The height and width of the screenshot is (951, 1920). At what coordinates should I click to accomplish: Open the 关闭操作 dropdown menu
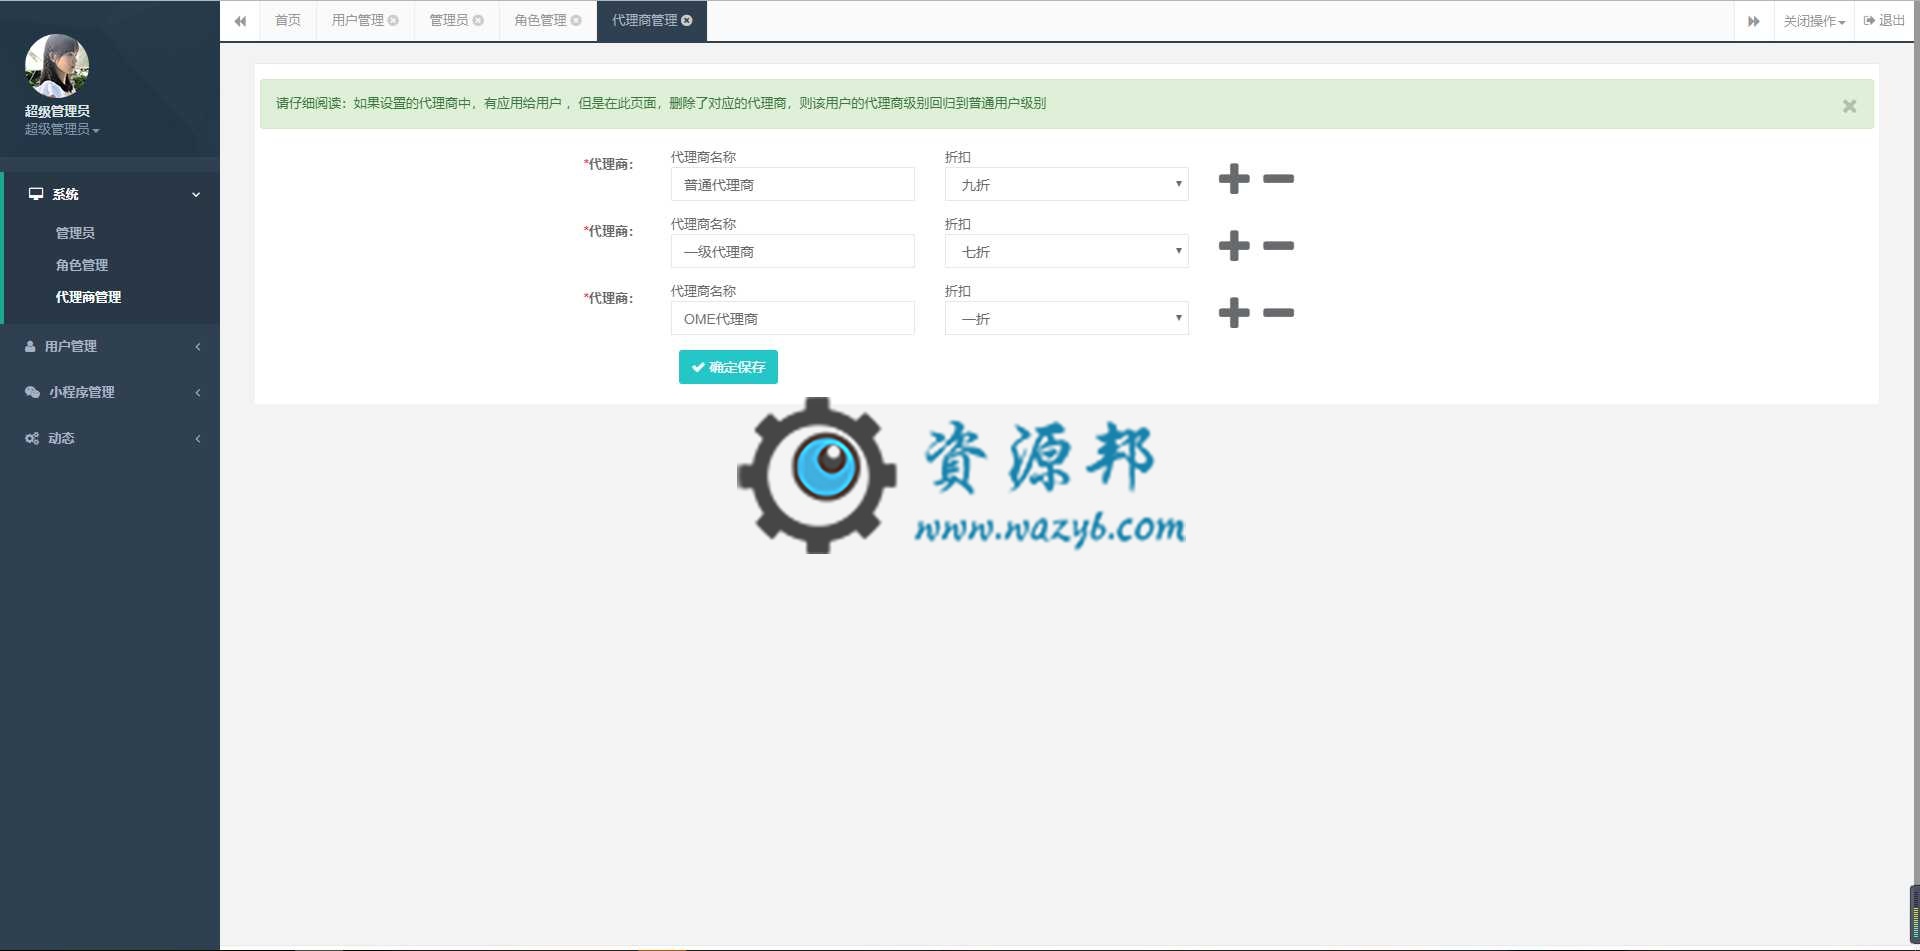click(1814, 21)
